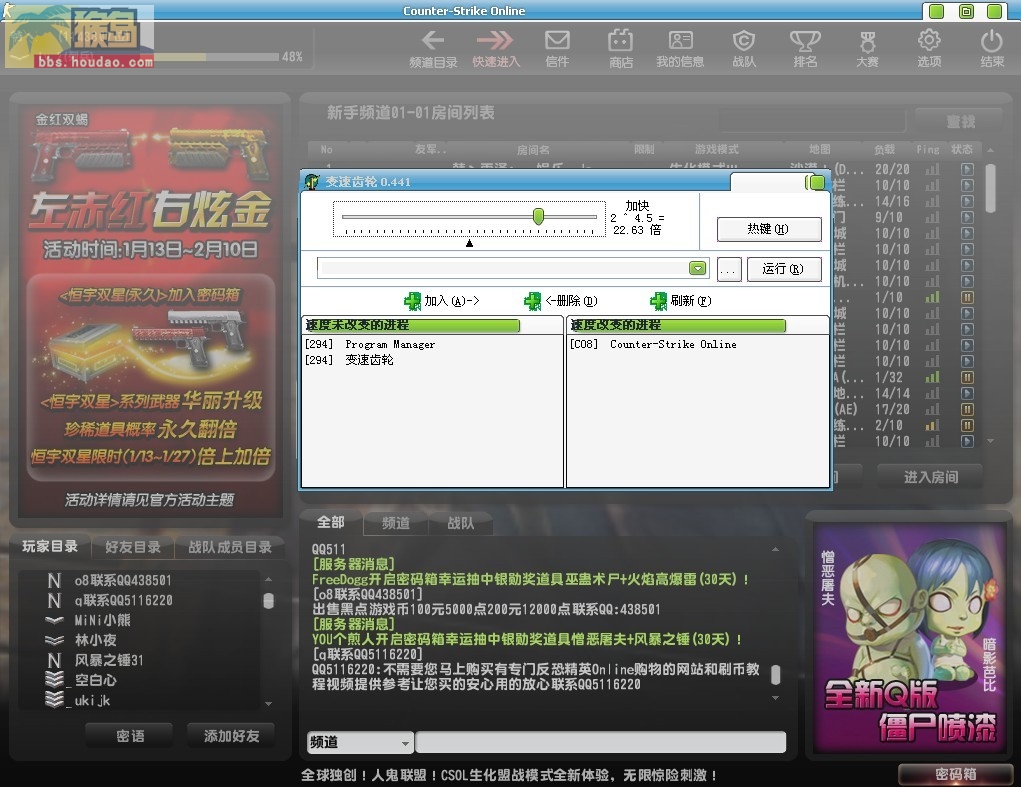Switch to the 全部 chat tab

tap(331, 522)
